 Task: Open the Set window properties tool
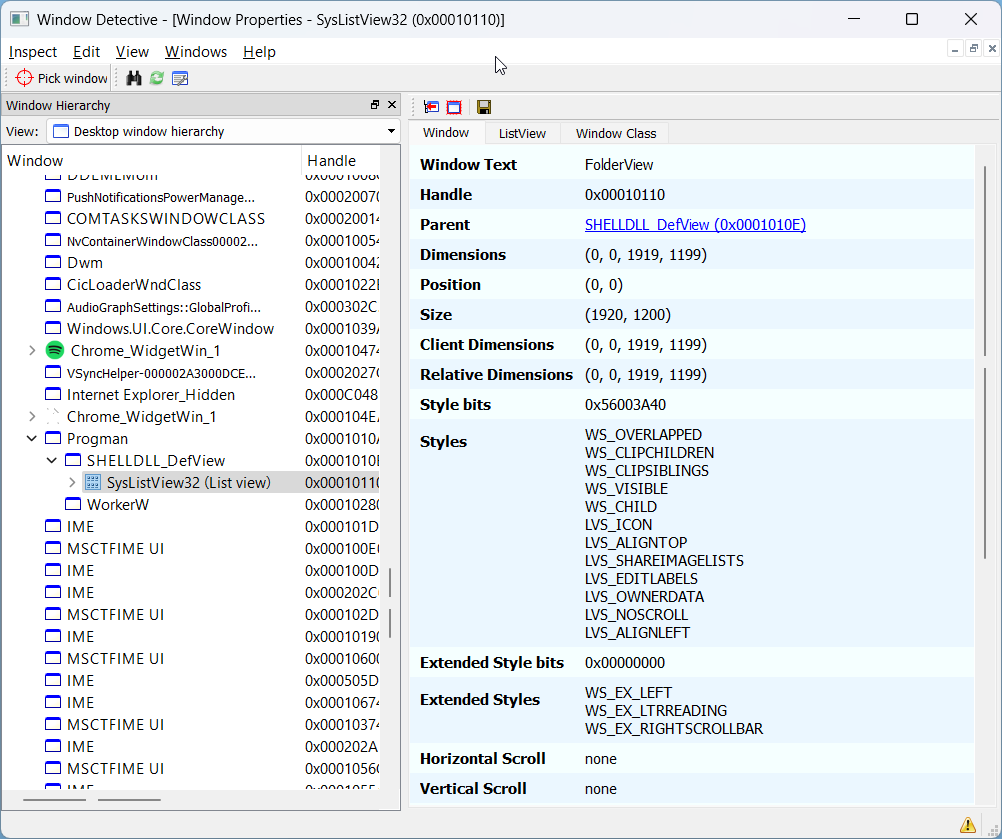pos(180,78)
